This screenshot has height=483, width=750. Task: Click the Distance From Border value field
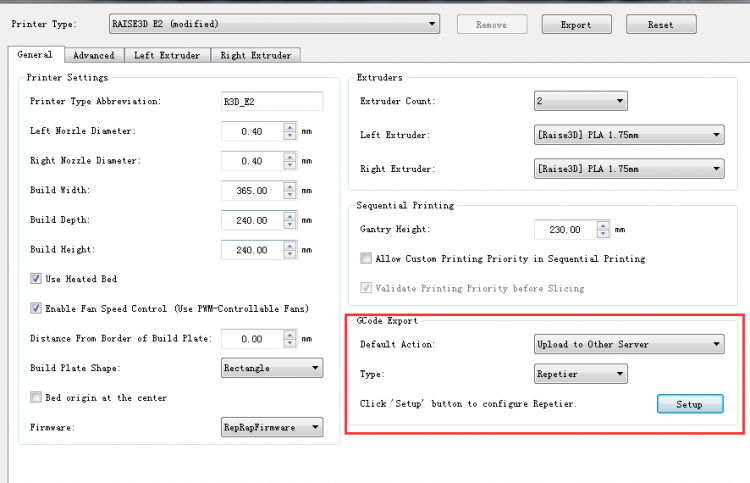[x=253, y=339]
